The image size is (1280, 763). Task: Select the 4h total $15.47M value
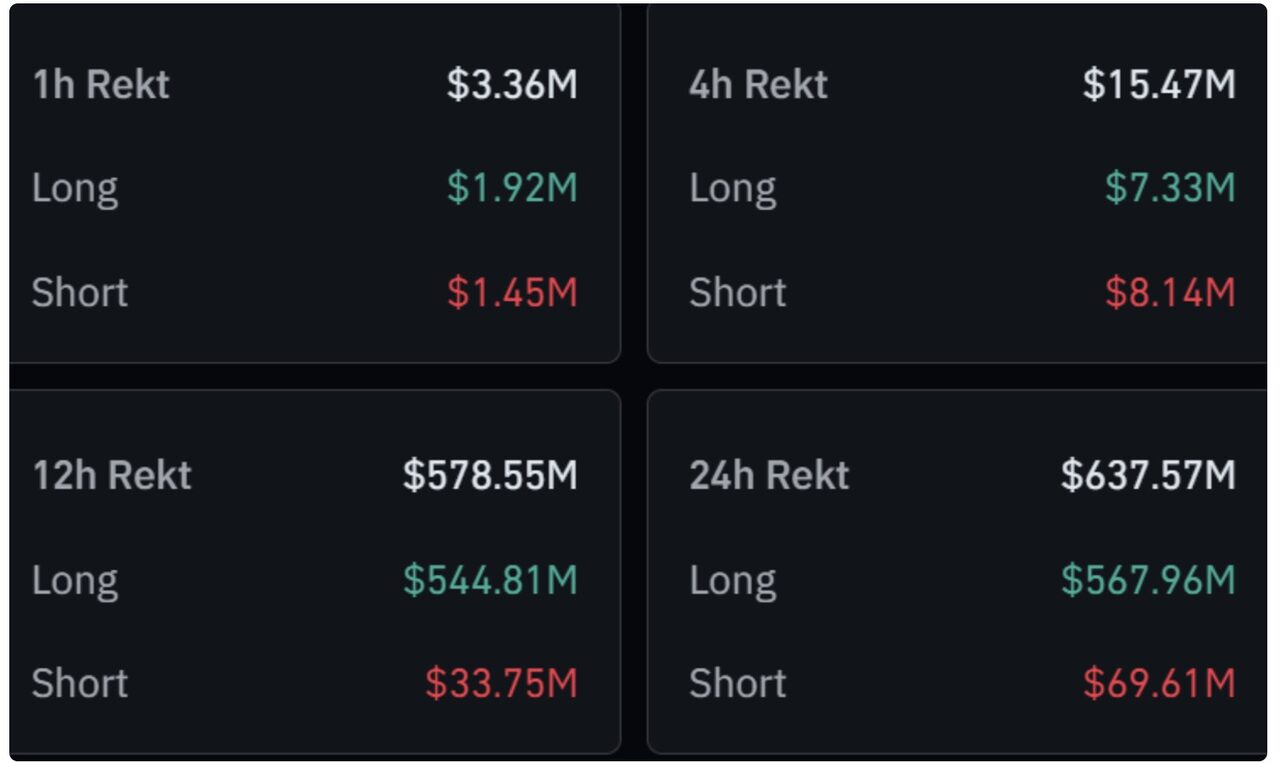point(1159,85)
